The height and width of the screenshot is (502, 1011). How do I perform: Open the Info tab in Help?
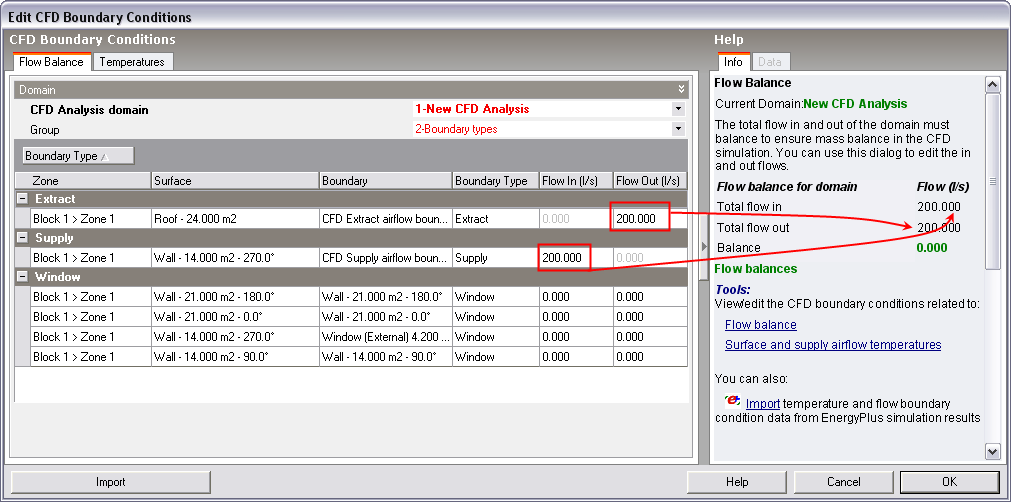tap(733, 62)
